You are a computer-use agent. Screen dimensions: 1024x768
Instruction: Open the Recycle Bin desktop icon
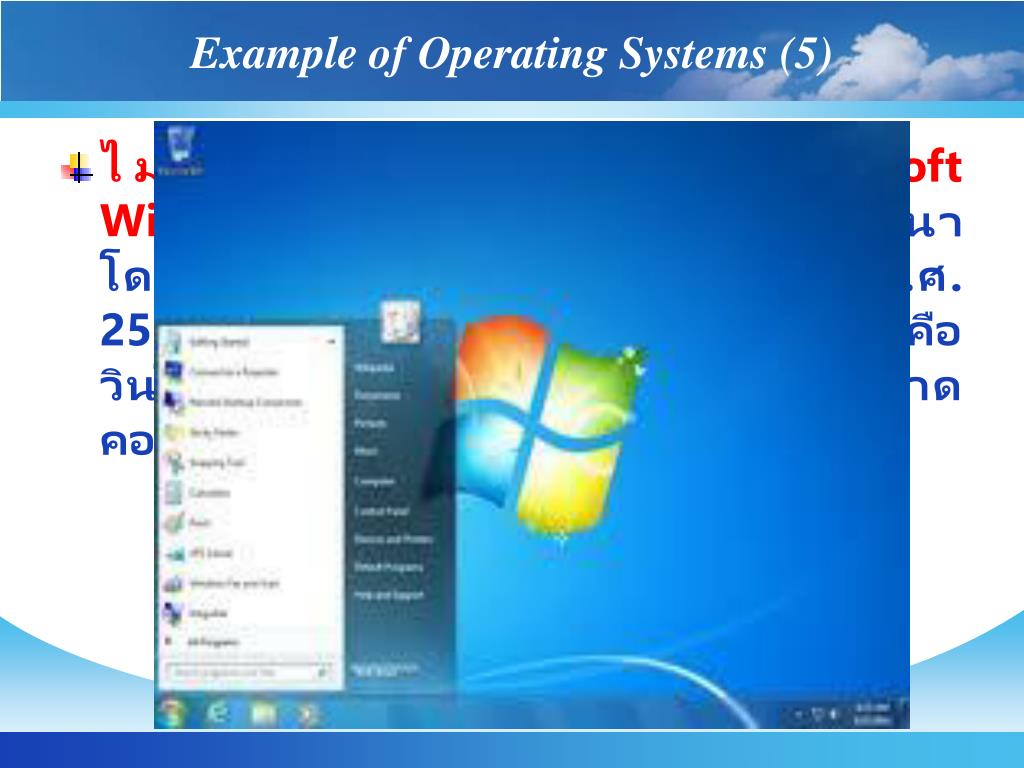coord(180,152)
